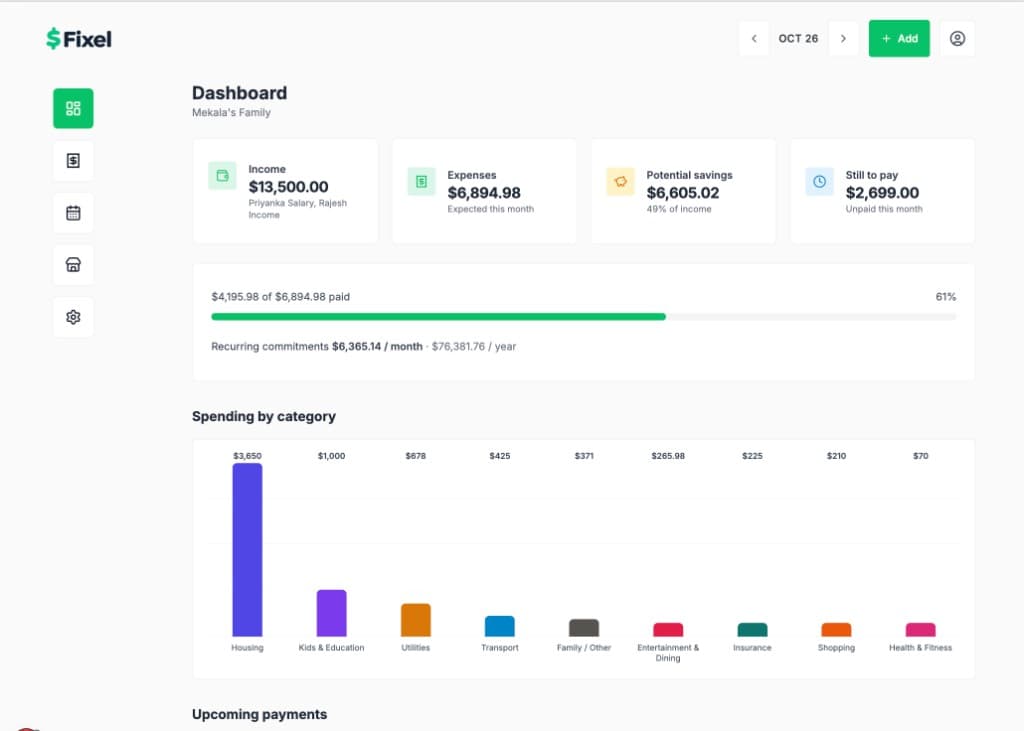
Task: Click the 61% progress label
Action: (946, 297)
